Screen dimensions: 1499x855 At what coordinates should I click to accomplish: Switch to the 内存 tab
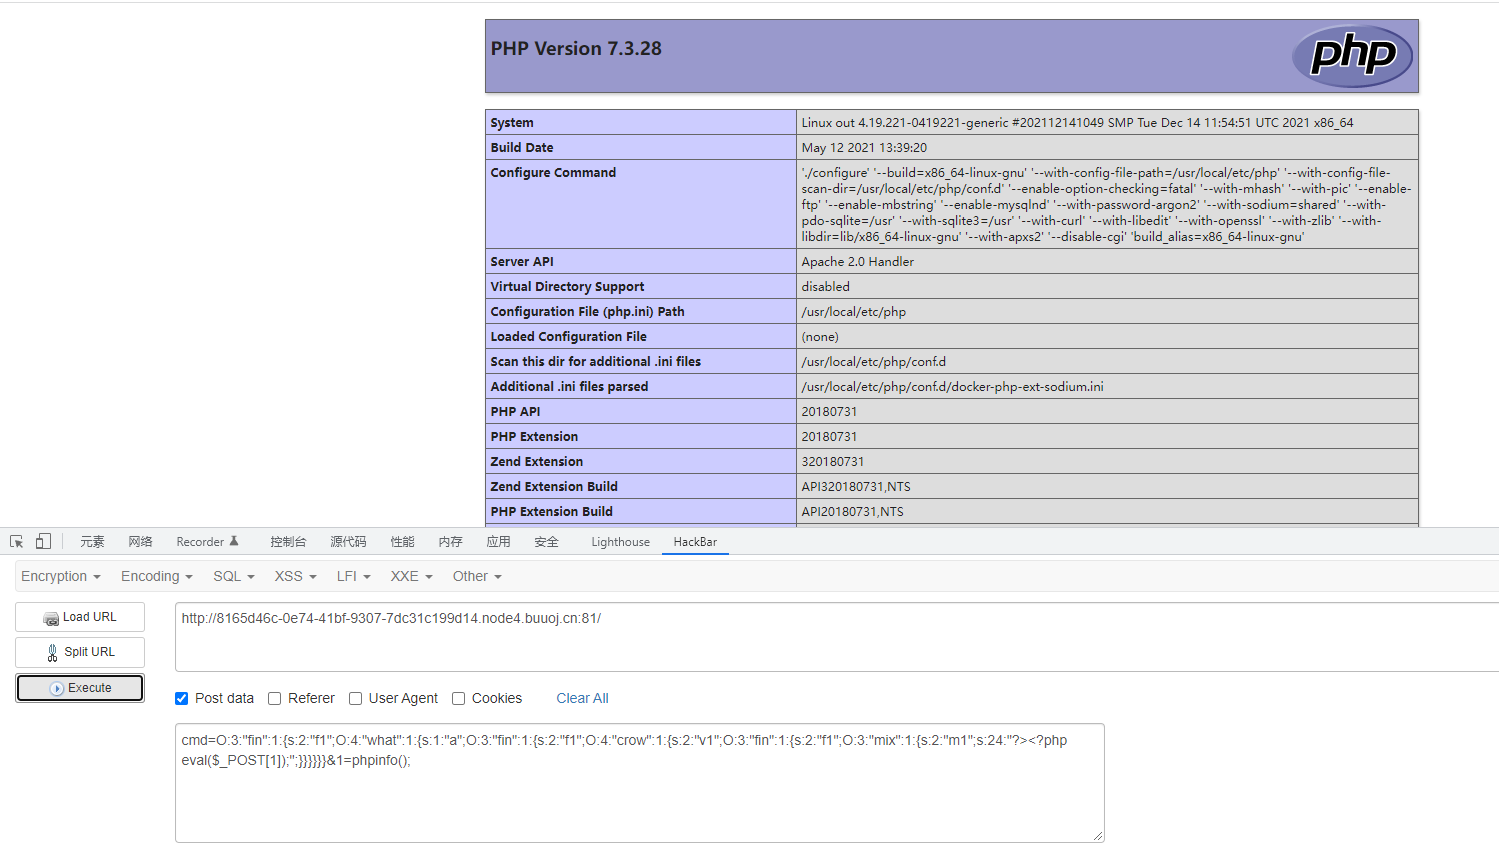(450, 541)
